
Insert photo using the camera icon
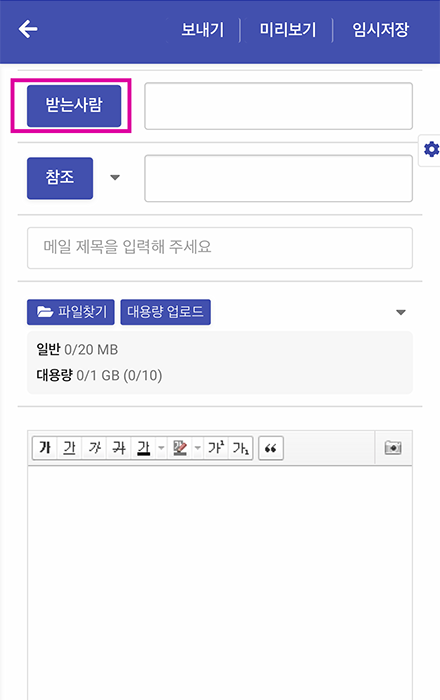(393, 448)
